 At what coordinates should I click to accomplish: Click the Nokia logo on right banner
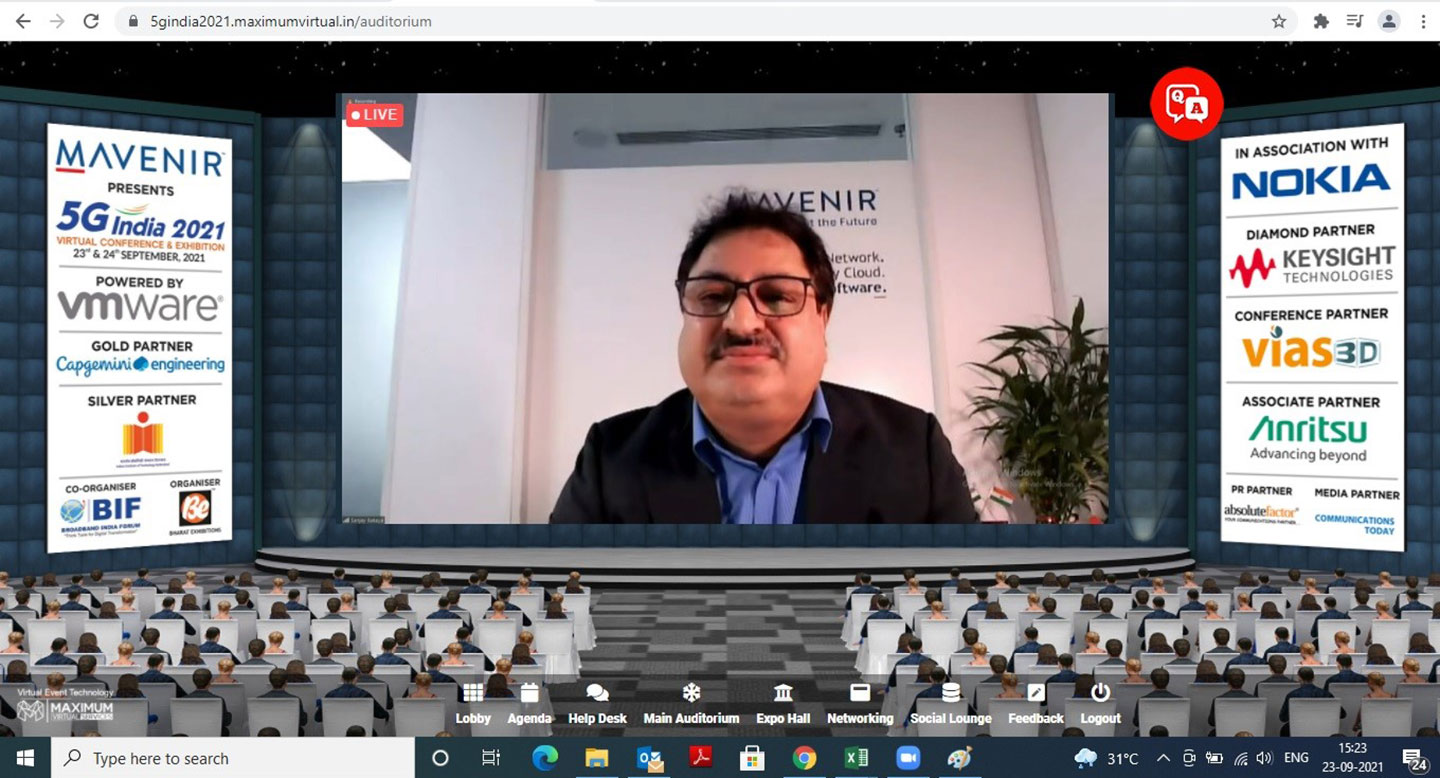tap(1311, 182)
